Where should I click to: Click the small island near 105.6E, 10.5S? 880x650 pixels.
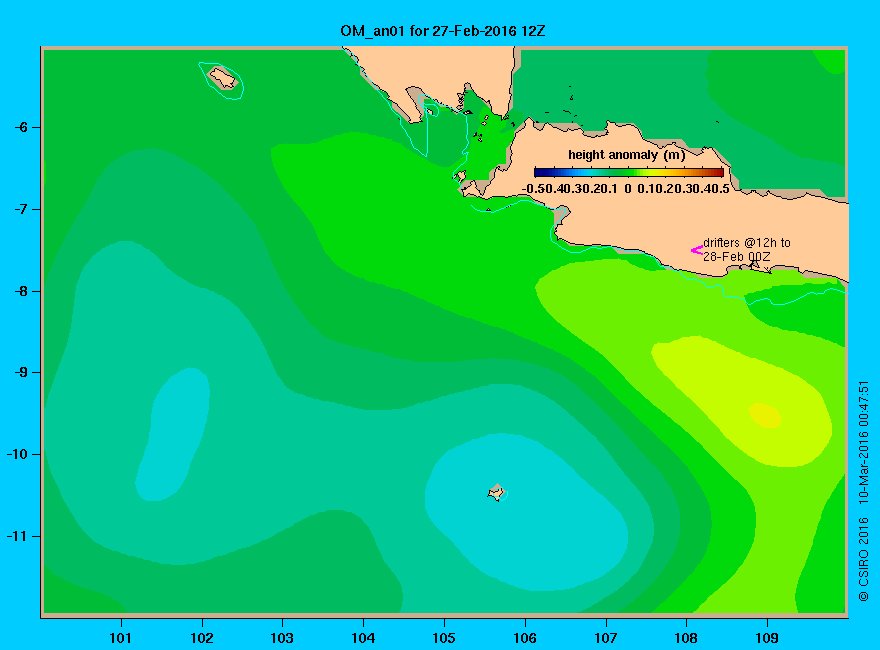coord(497,492)
